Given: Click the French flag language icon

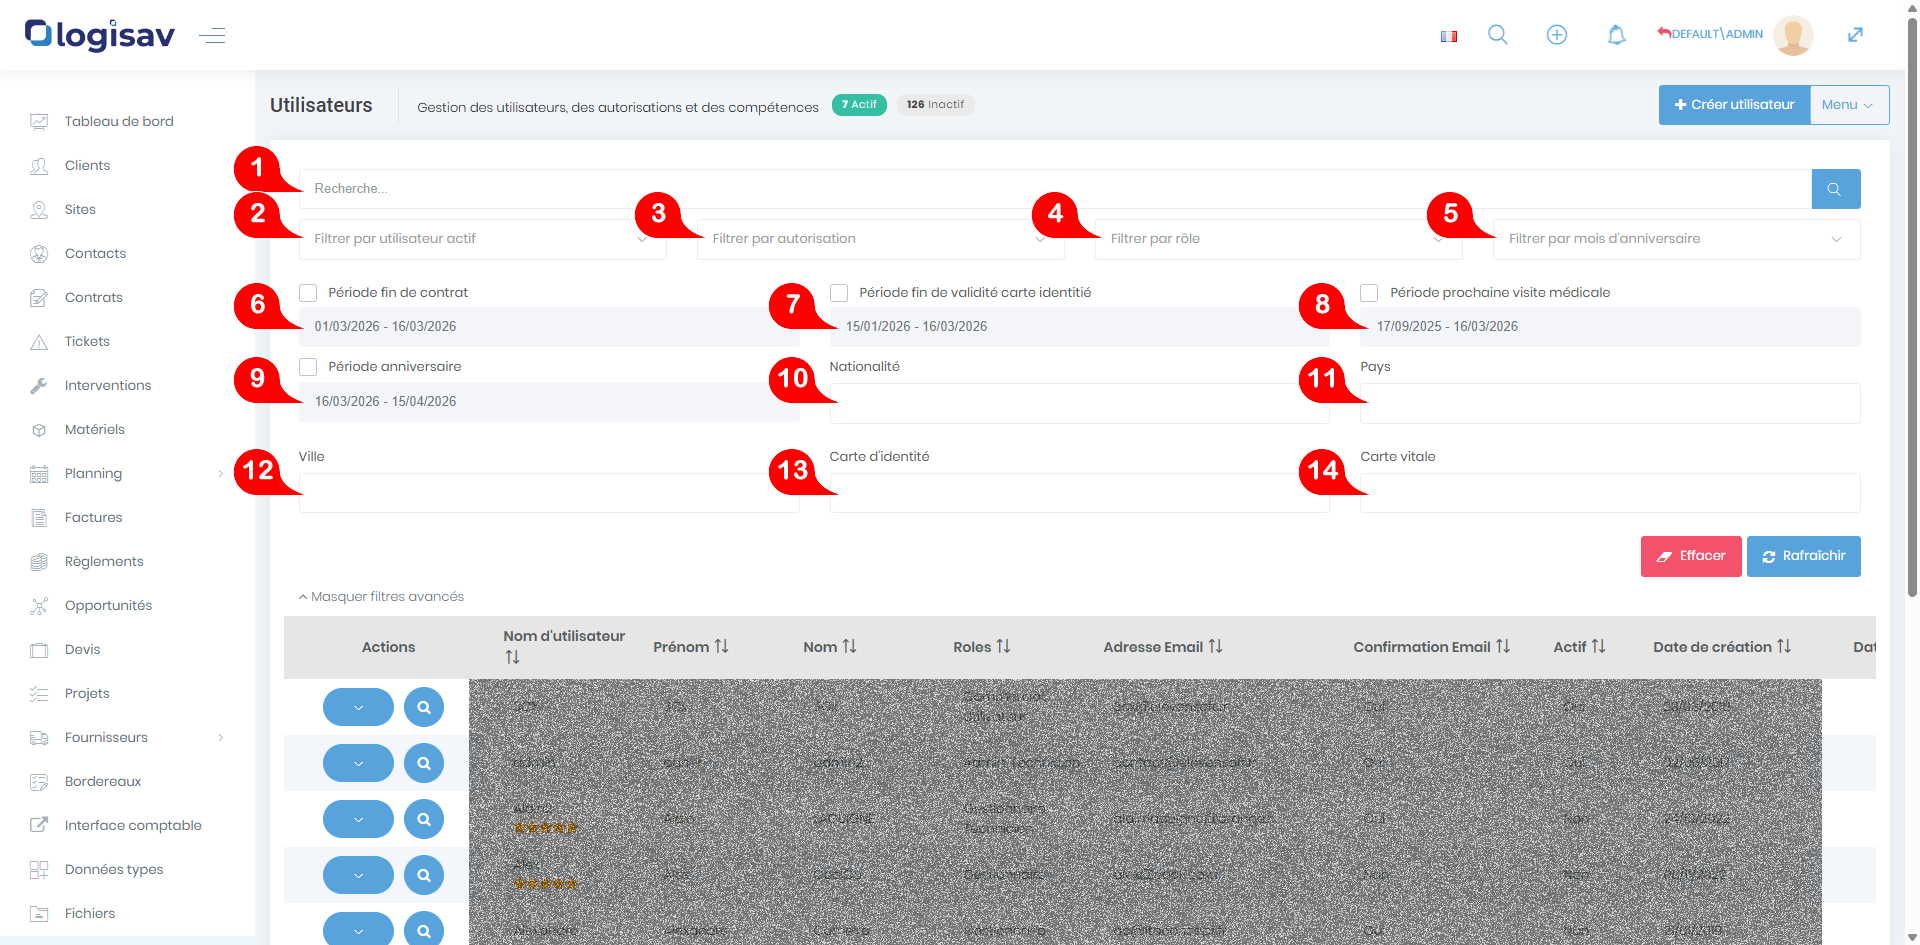Looking at the screenshot, I should click(1448, 36).
